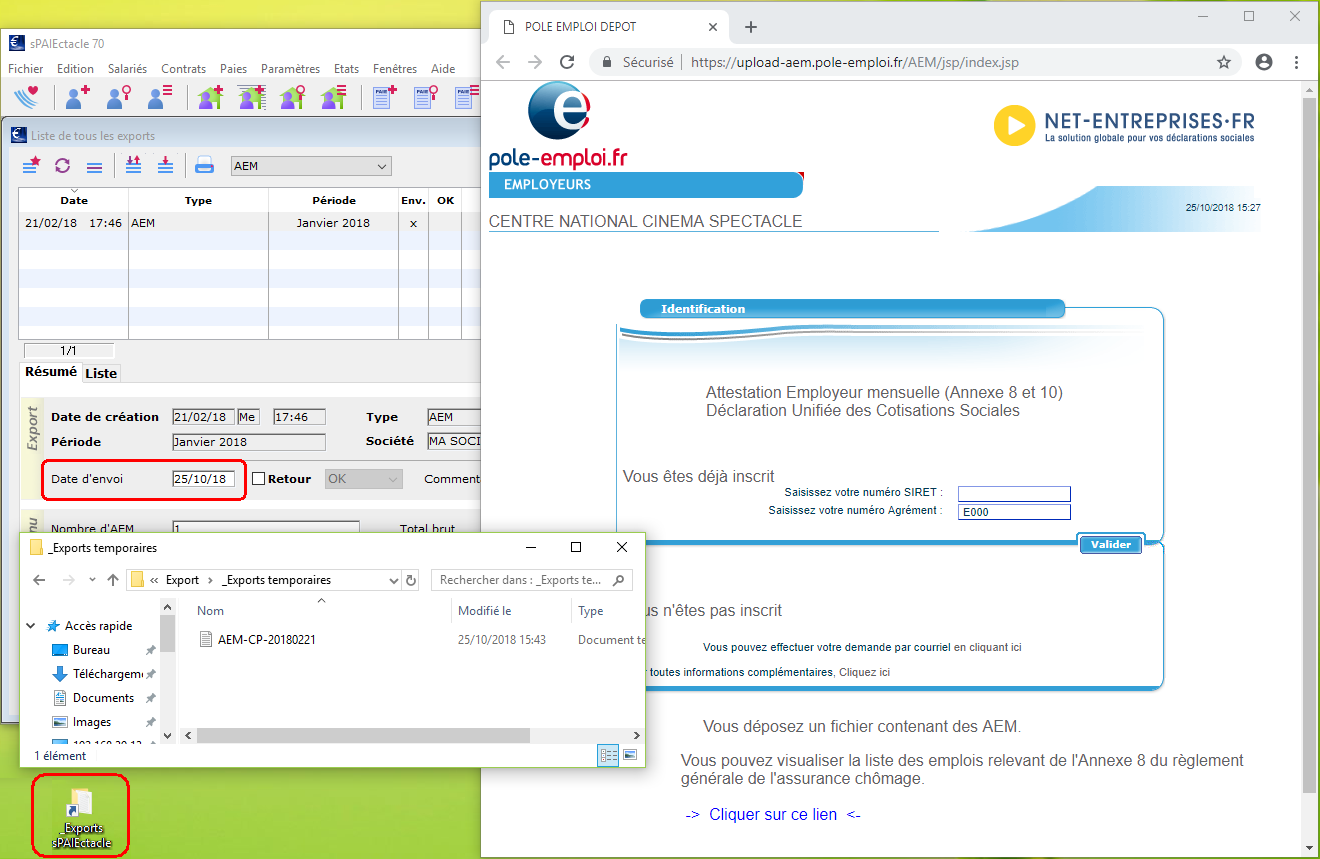Image resolution: width=1320 pixels, height=859 pixels.
Task: Click the Explorer large thumbnails view icon
Action: click(x=630, y=755)
